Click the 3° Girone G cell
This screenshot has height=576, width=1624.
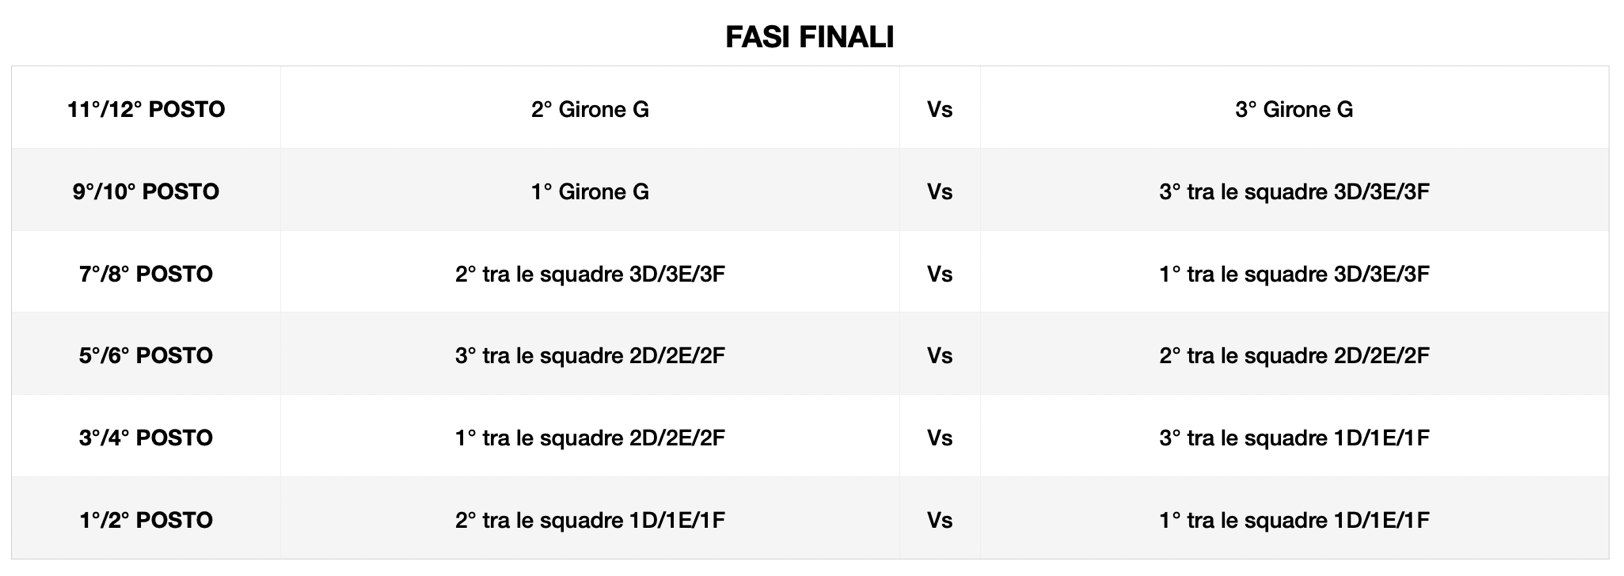pos(1294,109)
